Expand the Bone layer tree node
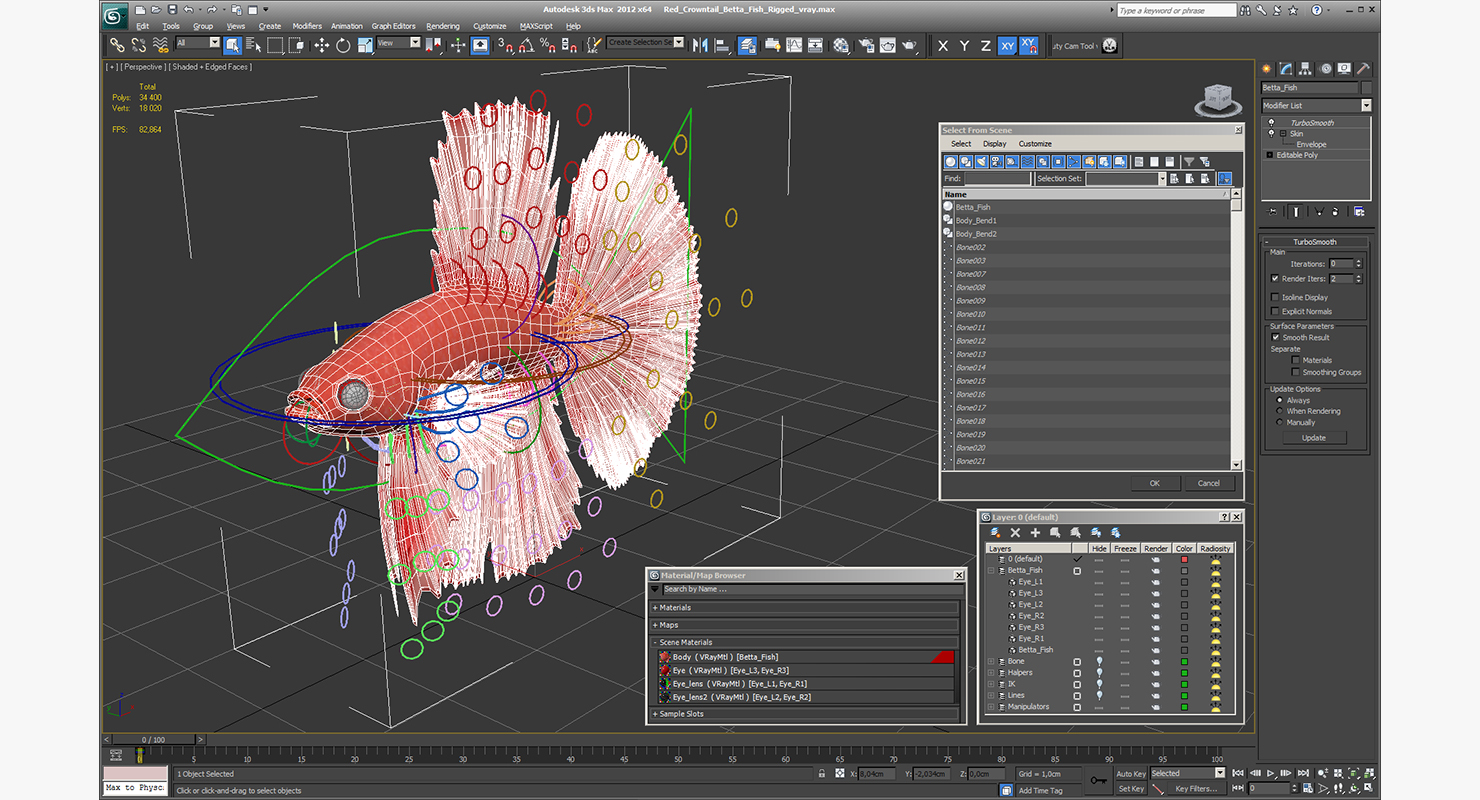 pyautogui.click(x=991, y=661)
